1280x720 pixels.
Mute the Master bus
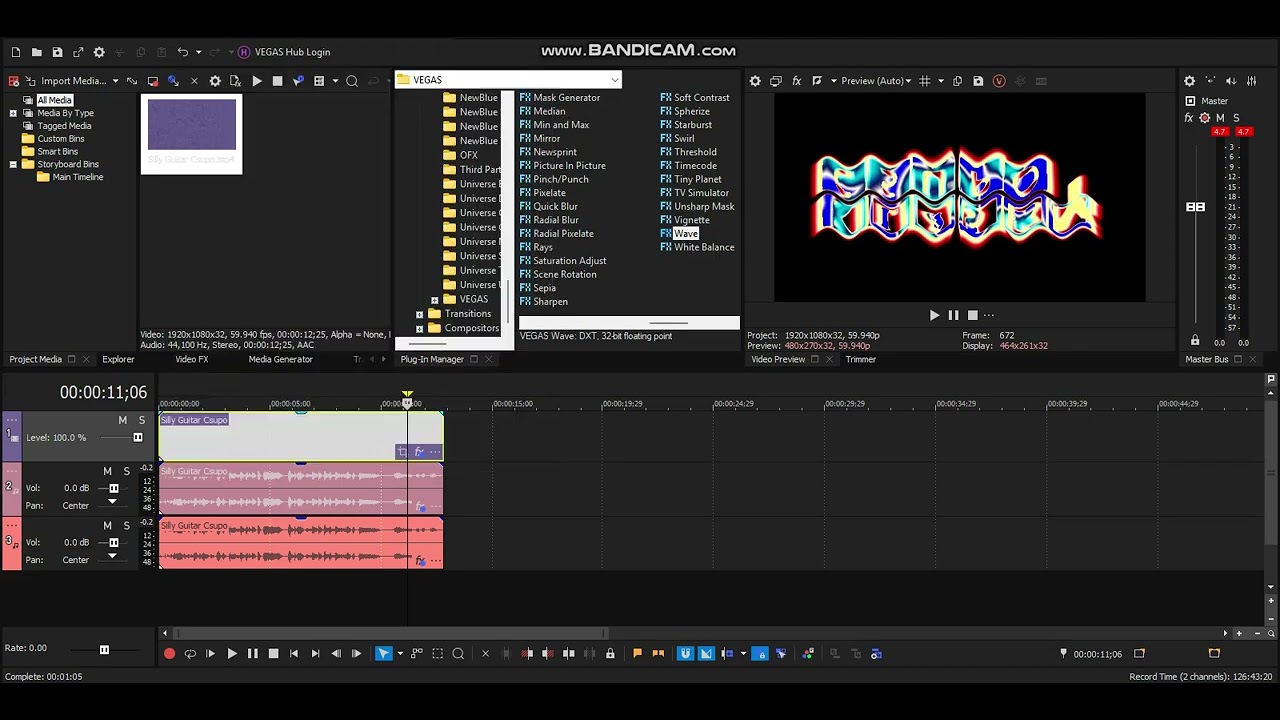click(1220, 118)
